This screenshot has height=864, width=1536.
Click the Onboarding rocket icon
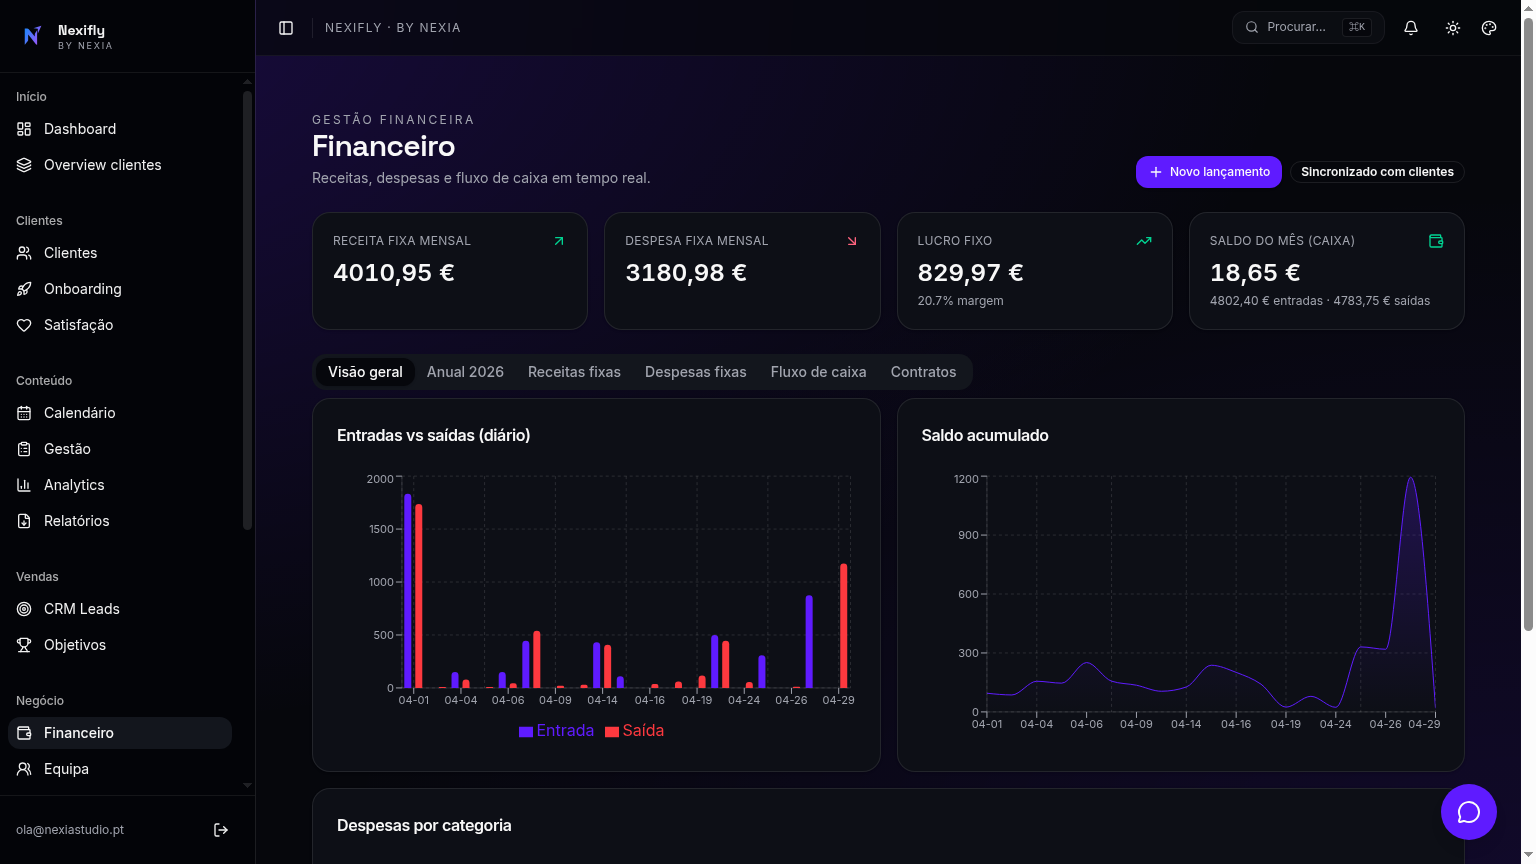tap(24, 289)
